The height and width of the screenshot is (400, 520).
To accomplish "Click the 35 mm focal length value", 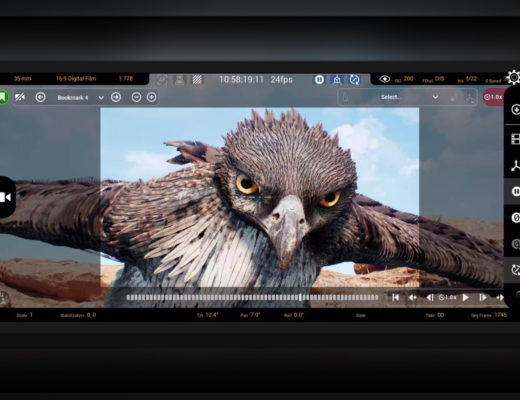I will click(x=22, y=79).
